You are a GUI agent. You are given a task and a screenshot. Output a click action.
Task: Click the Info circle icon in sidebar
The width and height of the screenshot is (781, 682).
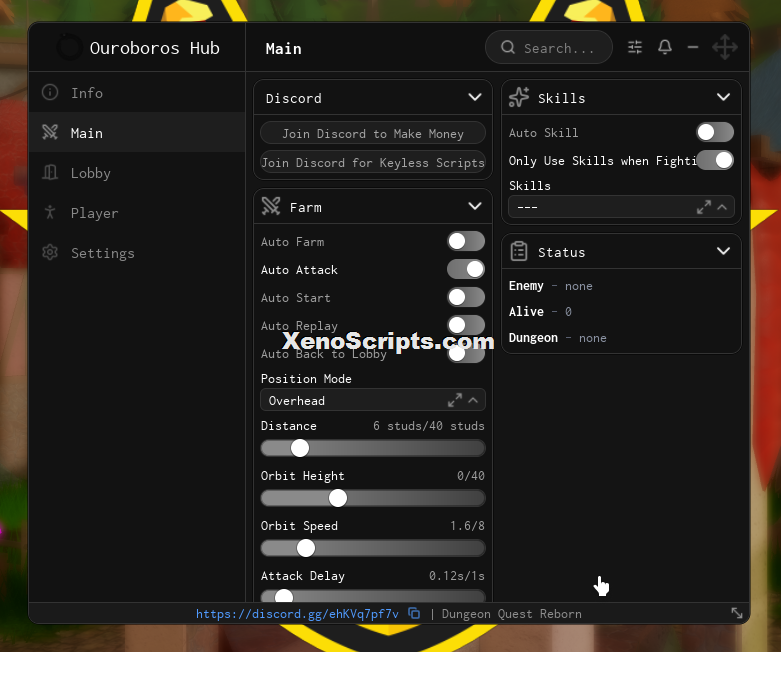point(50,92)
